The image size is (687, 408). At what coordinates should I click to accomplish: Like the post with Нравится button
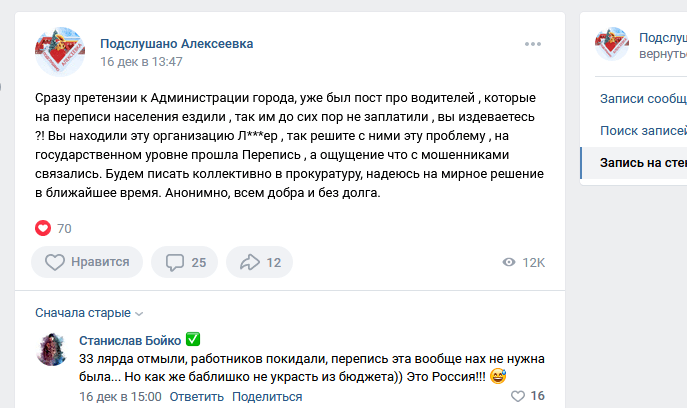coord(87,262)
